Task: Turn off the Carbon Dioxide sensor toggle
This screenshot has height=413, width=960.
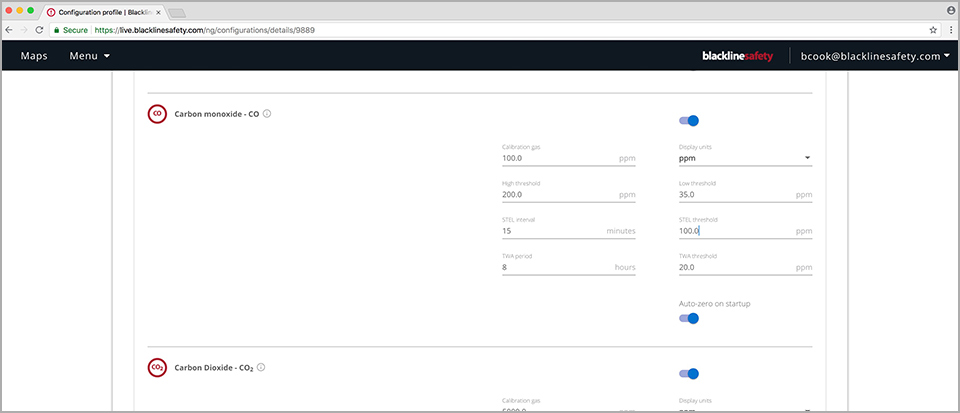Action: [689, 374]
